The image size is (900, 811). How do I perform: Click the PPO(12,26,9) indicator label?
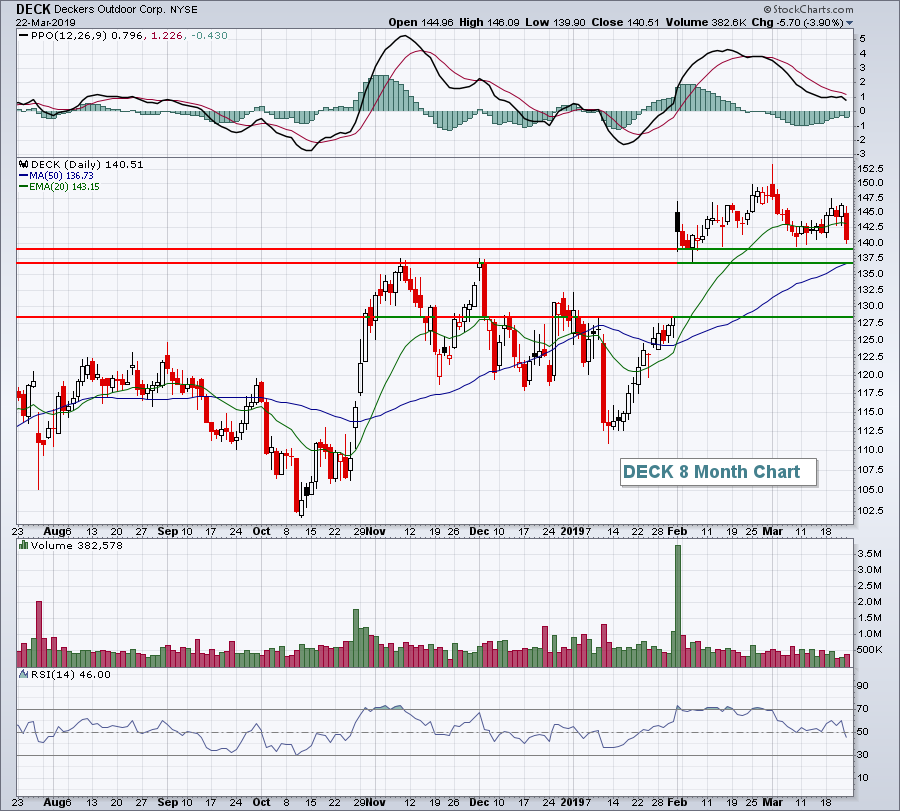pyautogui.click(x=69, y=36)
